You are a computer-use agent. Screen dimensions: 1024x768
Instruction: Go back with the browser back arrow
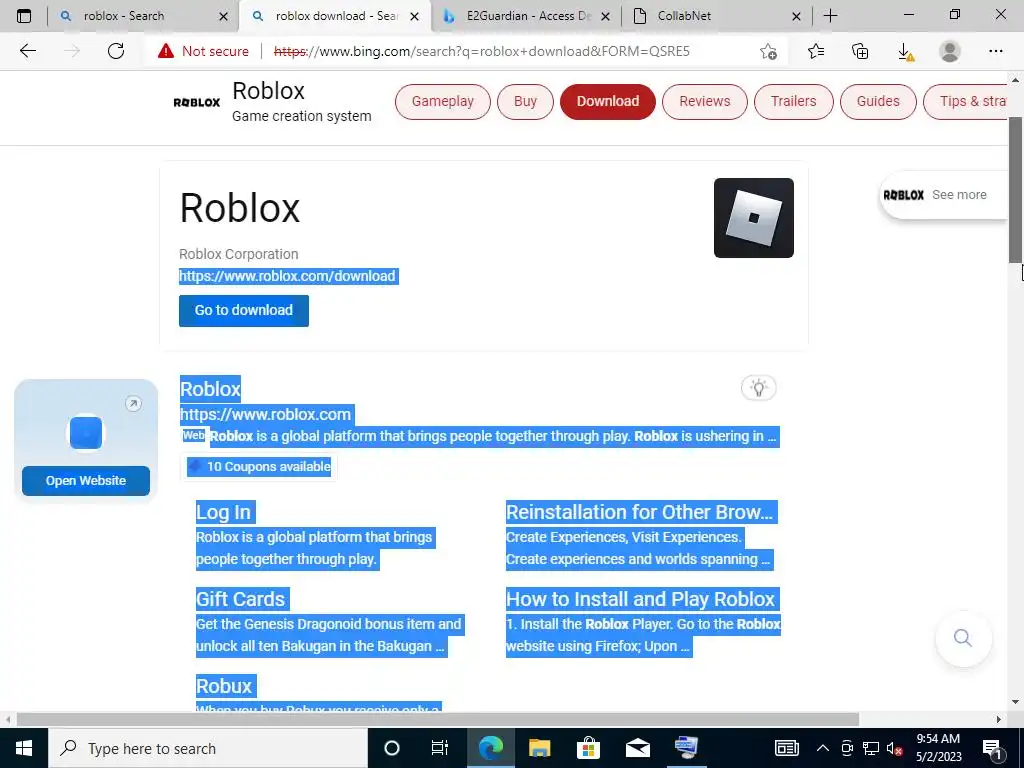(x=27, y=51)
